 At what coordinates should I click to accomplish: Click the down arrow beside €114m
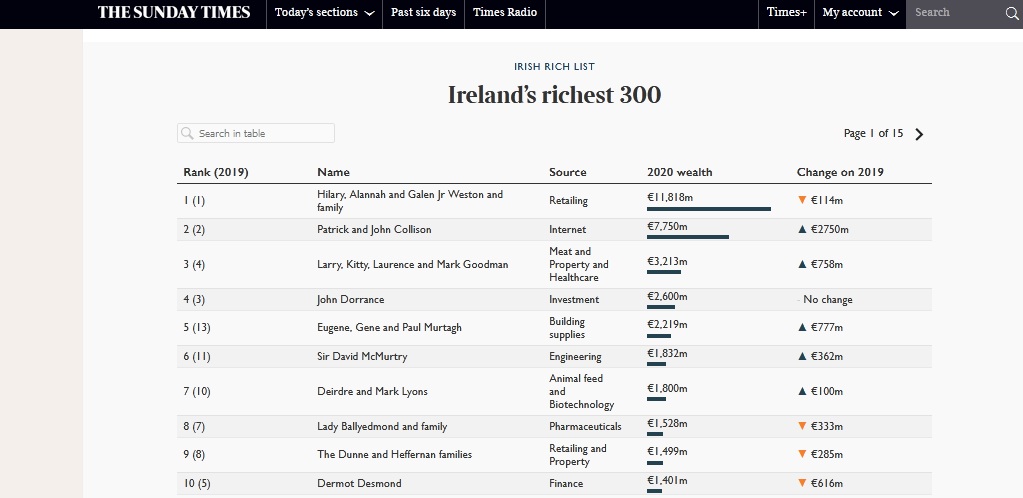pyautogui.click(x=802, y=200)
